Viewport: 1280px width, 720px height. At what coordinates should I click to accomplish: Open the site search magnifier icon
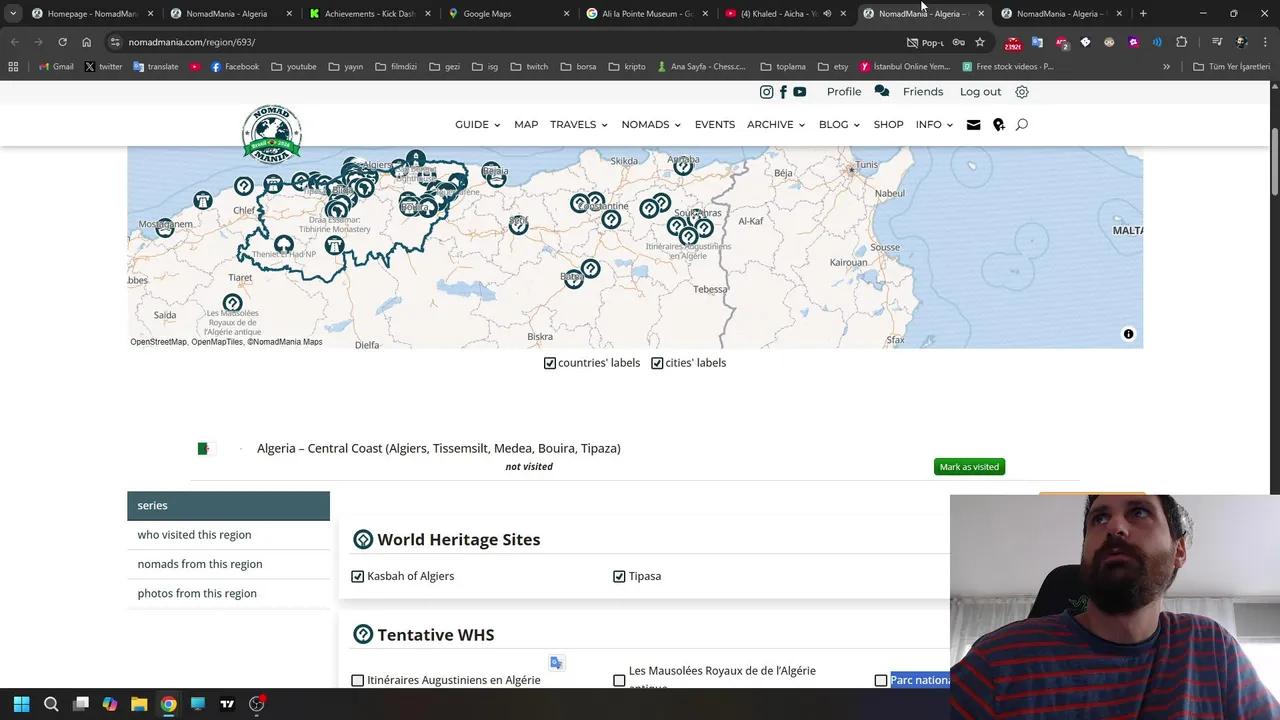(1021, 125)
